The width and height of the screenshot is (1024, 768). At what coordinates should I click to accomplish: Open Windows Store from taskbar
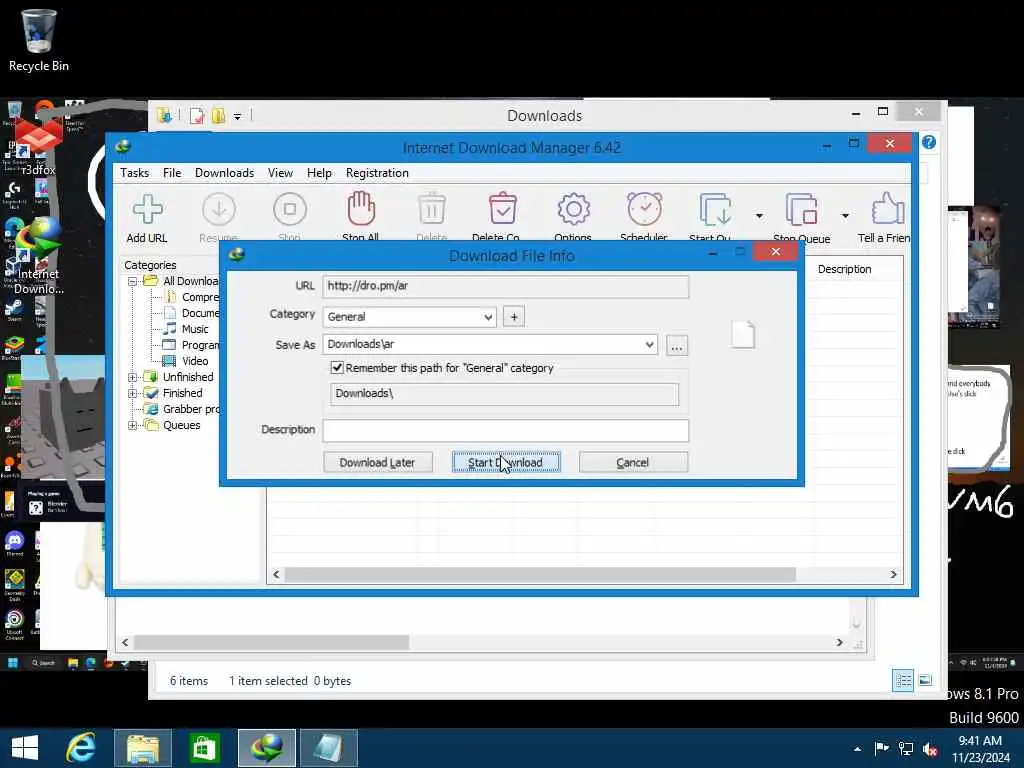204,748
